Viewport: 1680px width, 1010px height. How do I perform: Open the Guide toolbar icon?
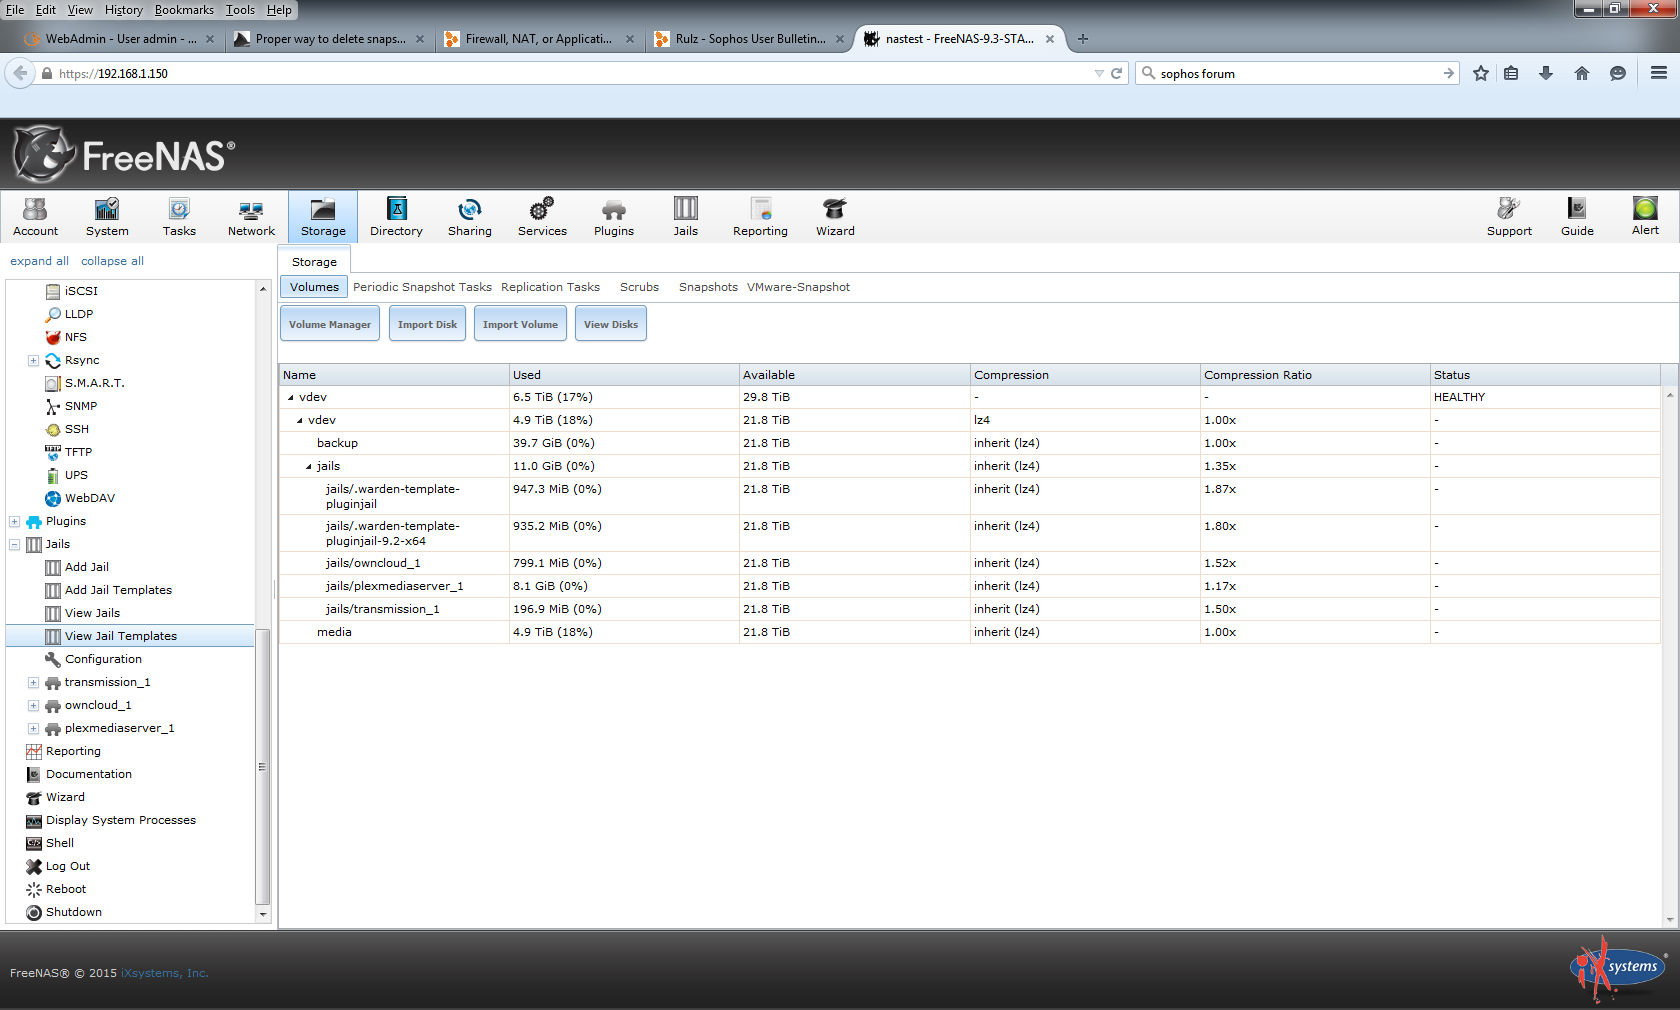point(1577,217)
